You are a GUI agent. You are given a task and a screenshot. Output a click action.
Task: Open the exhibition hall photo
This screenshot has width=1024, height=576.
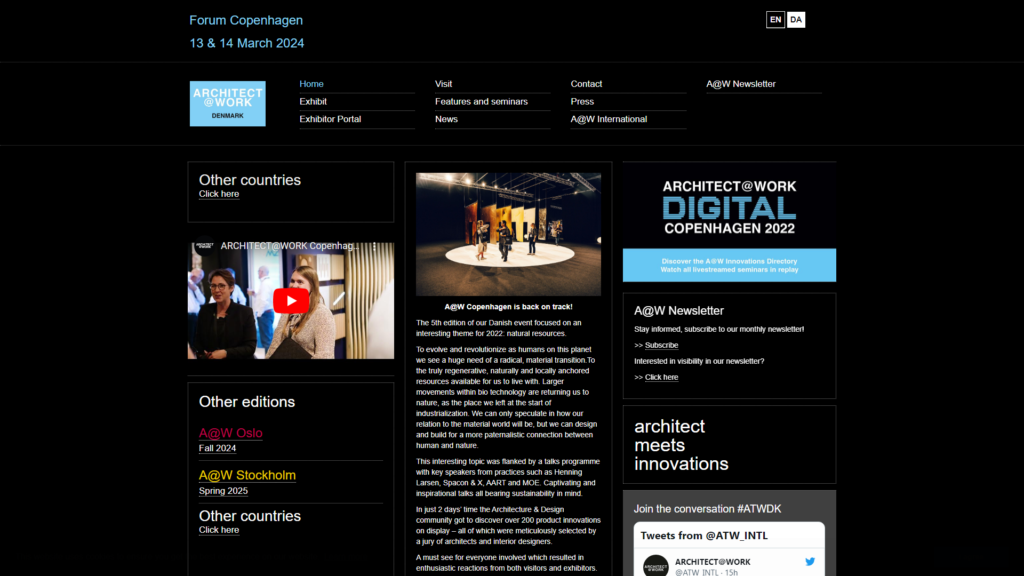(x=508, y=234)
